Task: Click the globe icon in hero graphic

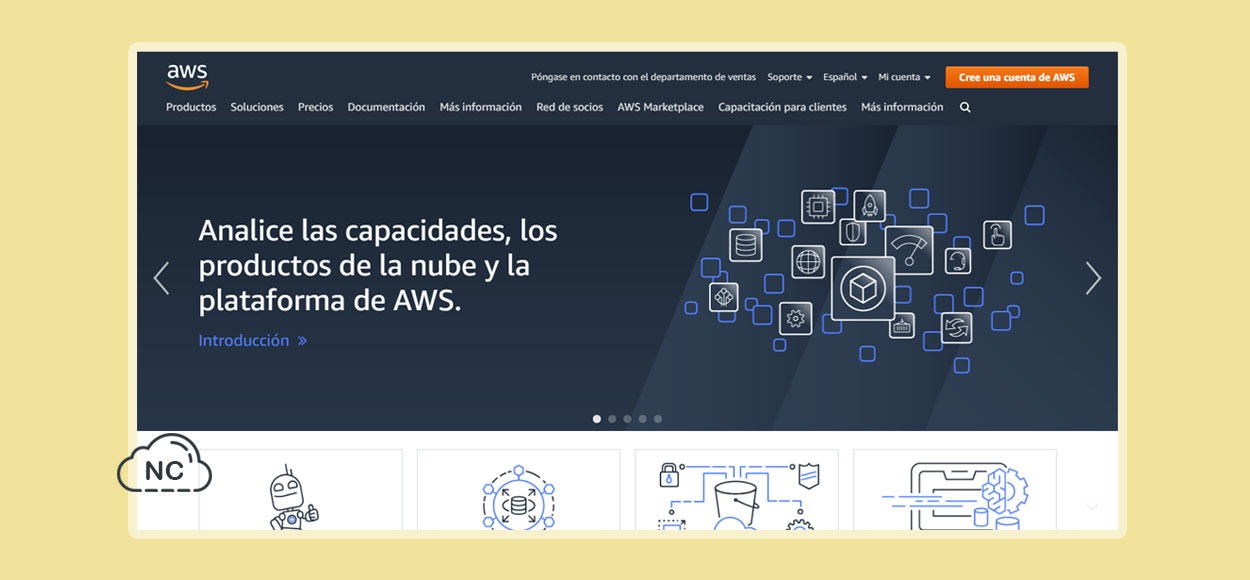Action: (x=808, y=262)
